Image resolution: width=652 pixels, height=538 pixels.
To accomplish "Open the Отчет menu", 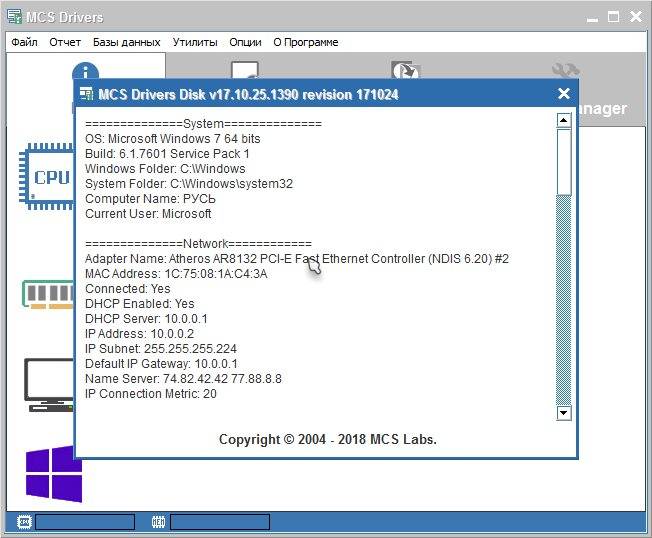I will (x=65, y=42).
